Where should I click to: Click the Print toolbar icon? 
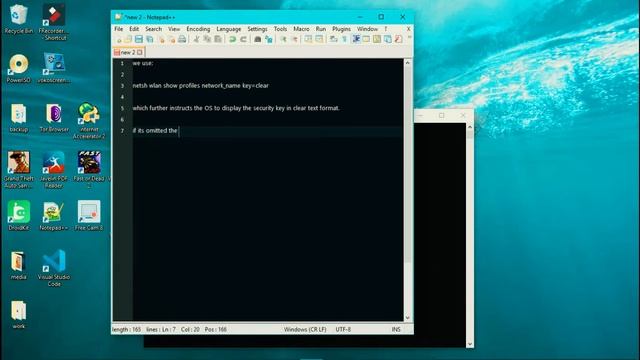coord(182,39)
